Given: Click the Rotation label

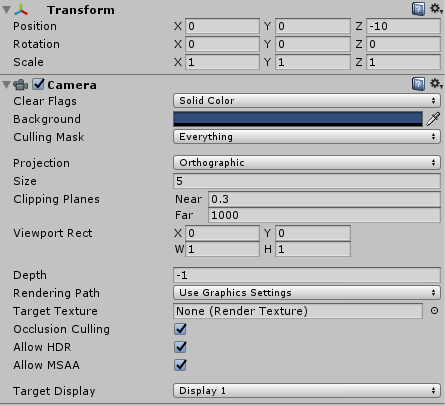Looking at the screenshot, I should [37, 44].
